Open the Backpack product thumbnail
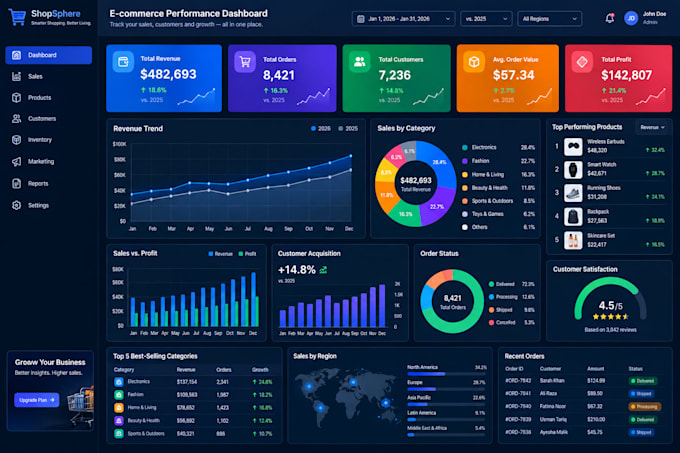The image size is (680, 453). 573,217
